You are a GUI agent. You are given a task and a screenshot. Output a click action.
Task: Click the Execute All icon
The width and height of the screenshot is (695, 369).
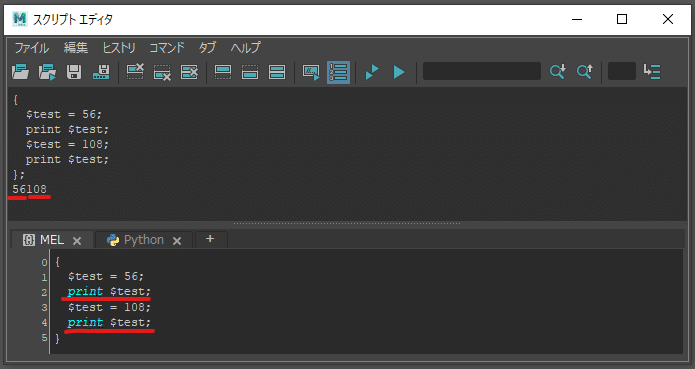click(372, 72)
